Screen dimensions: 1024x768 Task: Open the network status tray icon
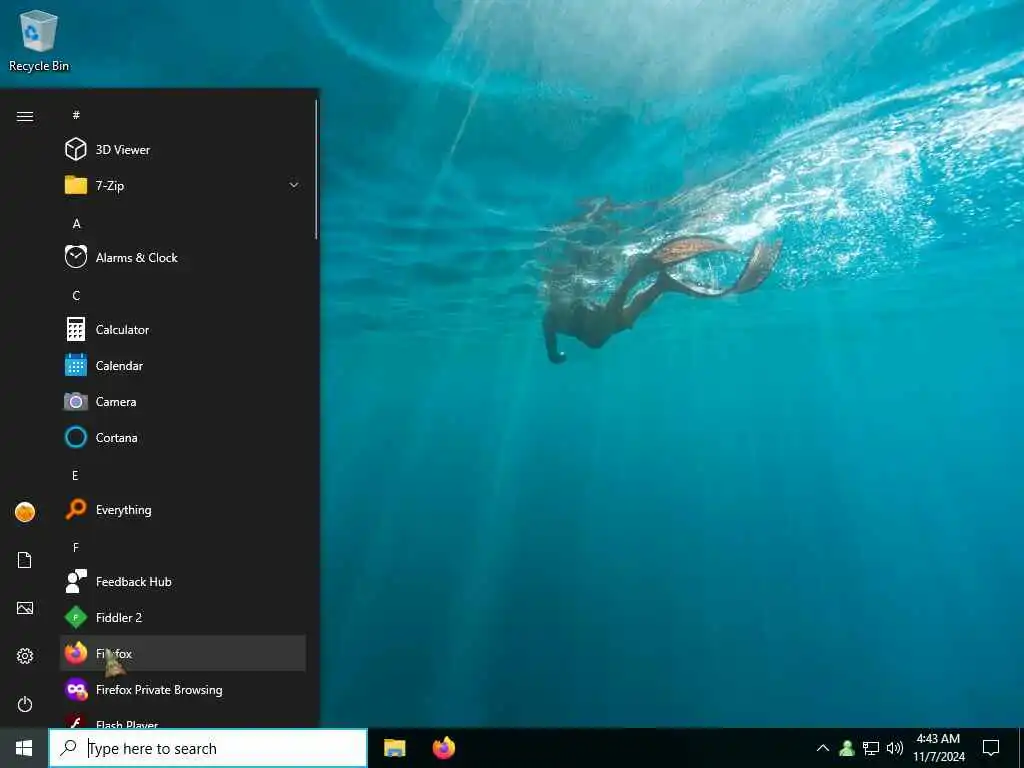(871, 748)
